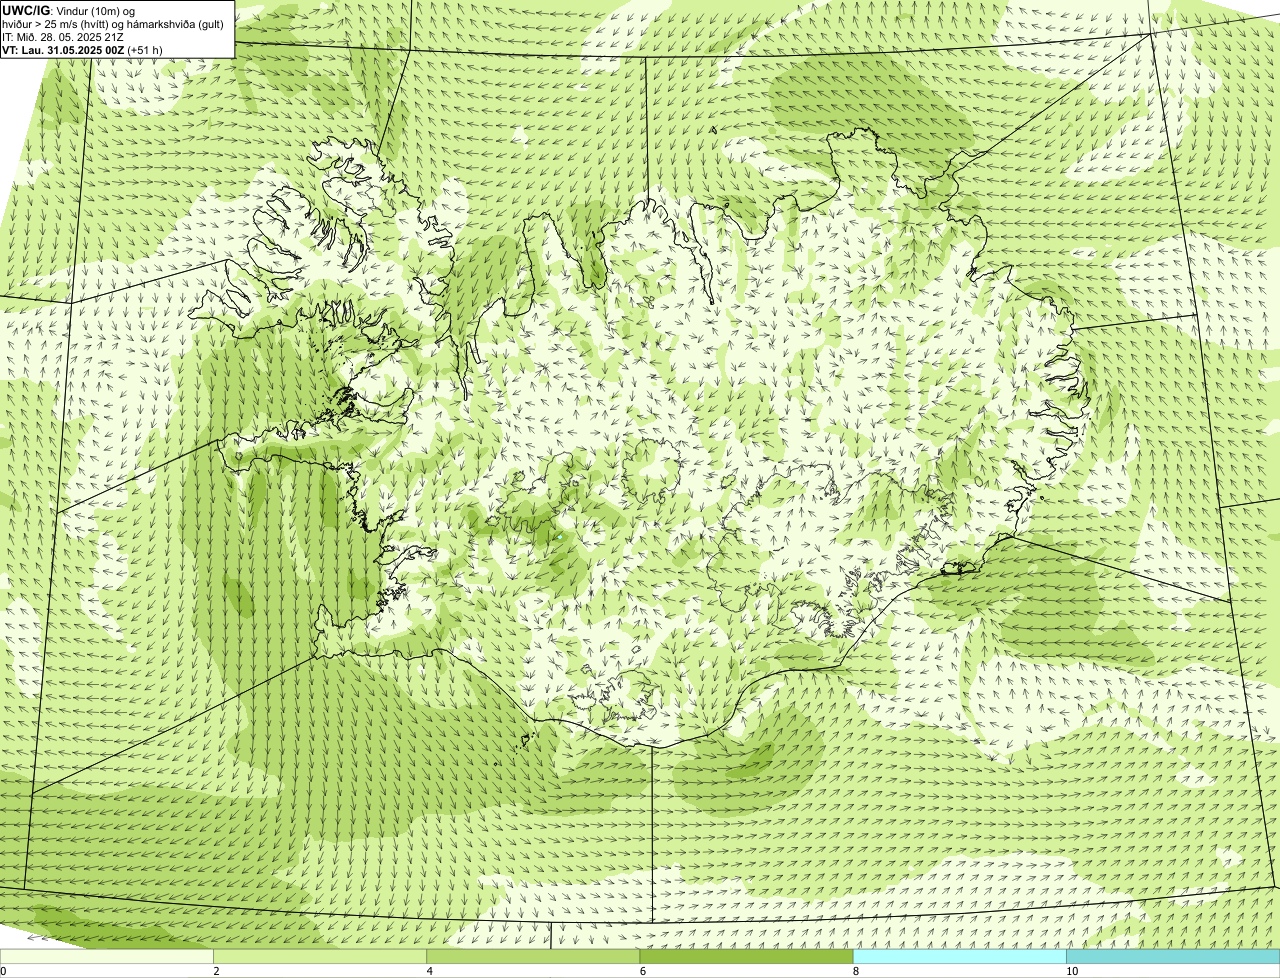This screenshot has height=978, width=1280.
Task: Click the legend scale label "8"
Action: 855,971
